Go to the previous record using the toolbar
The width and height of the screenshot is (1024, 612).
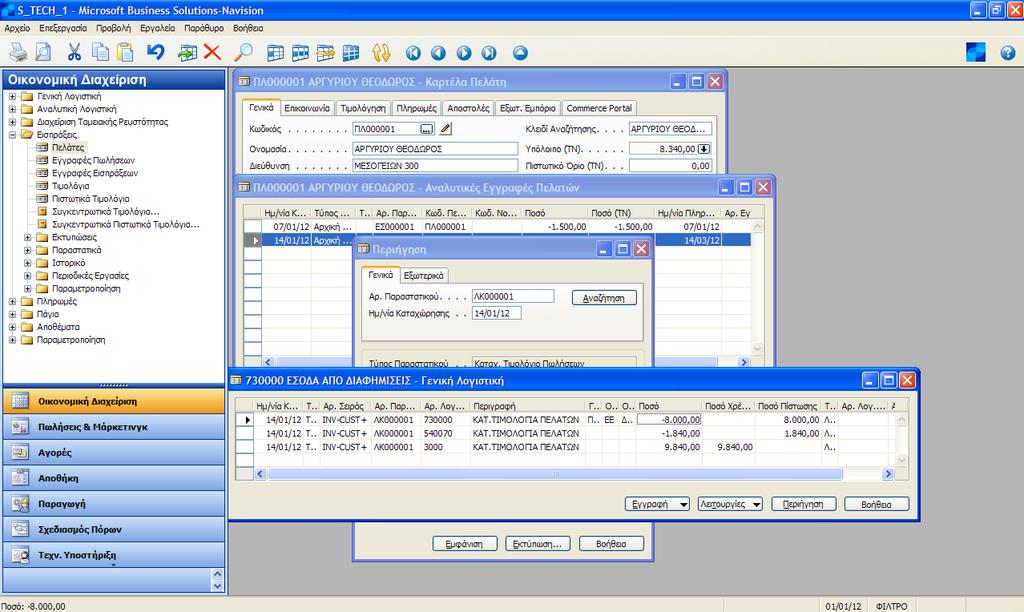(x=438, y=53)
